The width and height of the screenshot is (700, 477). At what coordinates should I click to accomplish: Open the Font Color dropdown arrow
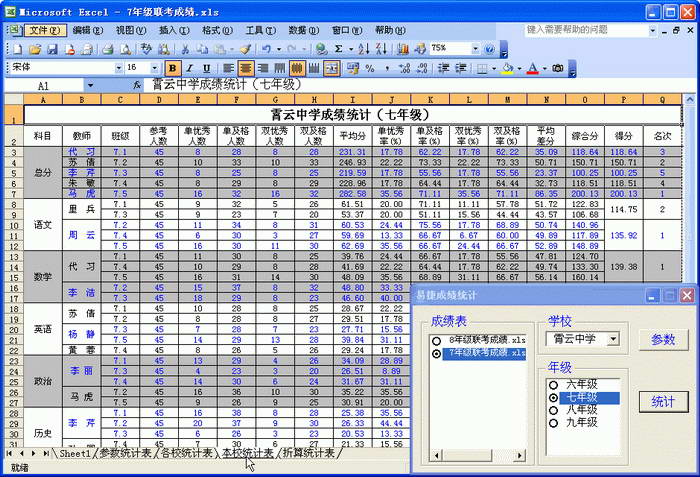545,68
